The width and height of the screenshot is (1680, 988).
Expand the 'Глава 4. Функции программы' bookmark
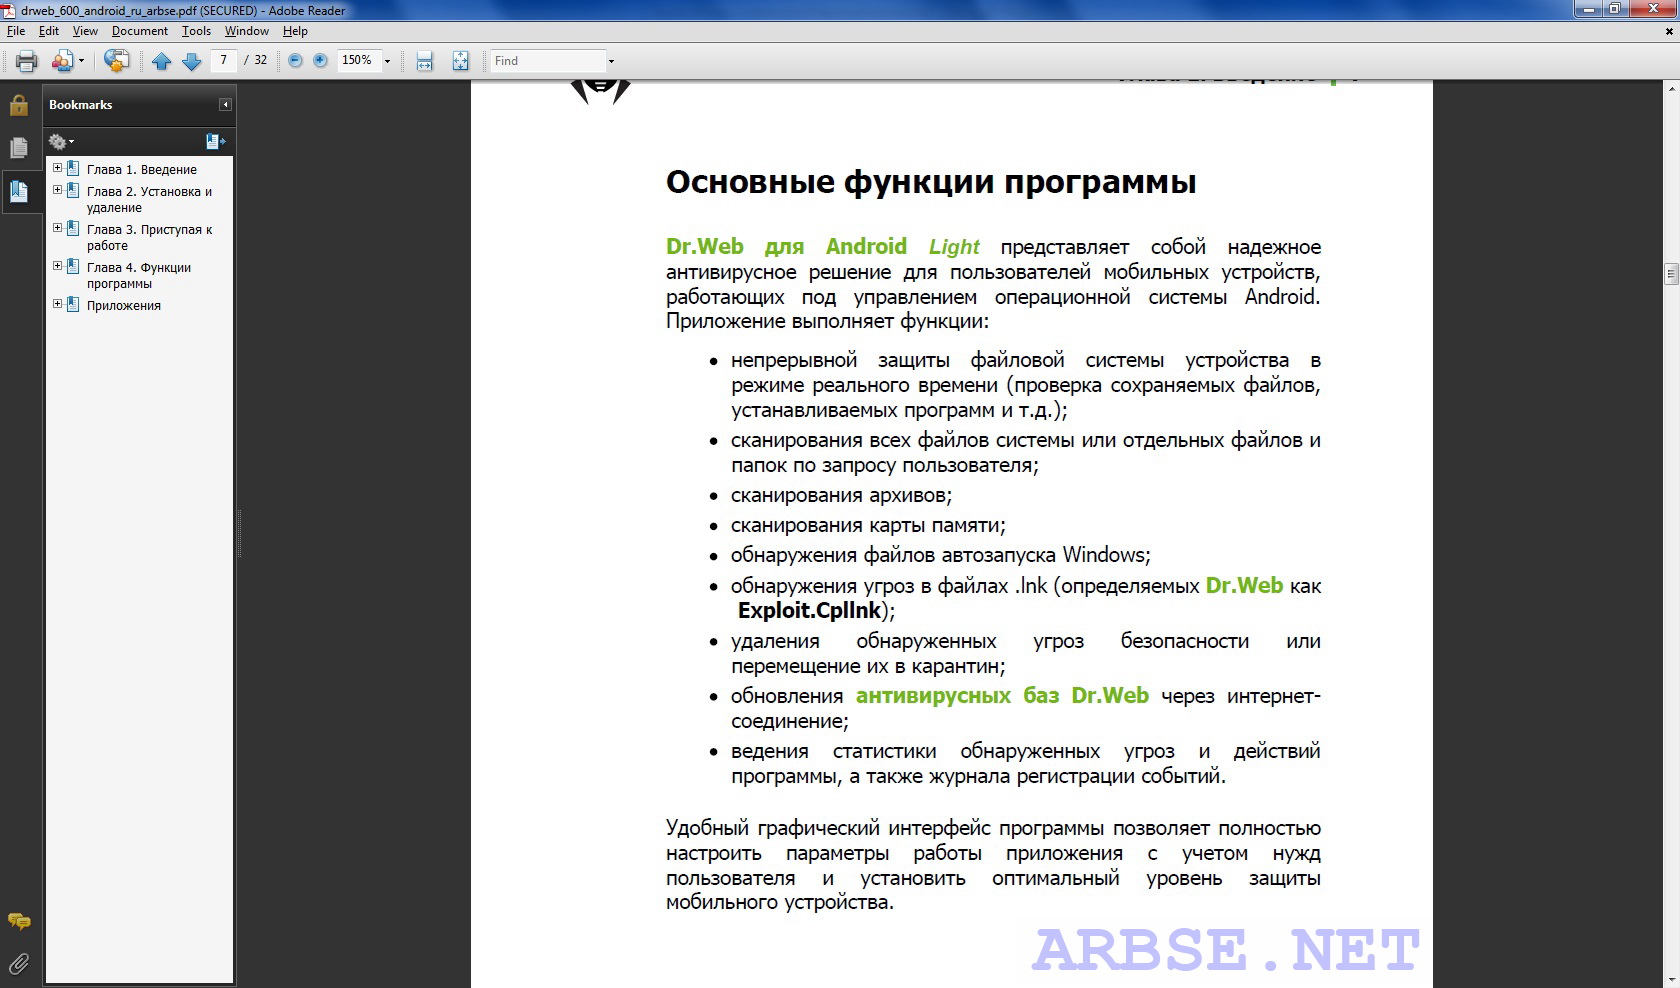click(x=57, y=266)
